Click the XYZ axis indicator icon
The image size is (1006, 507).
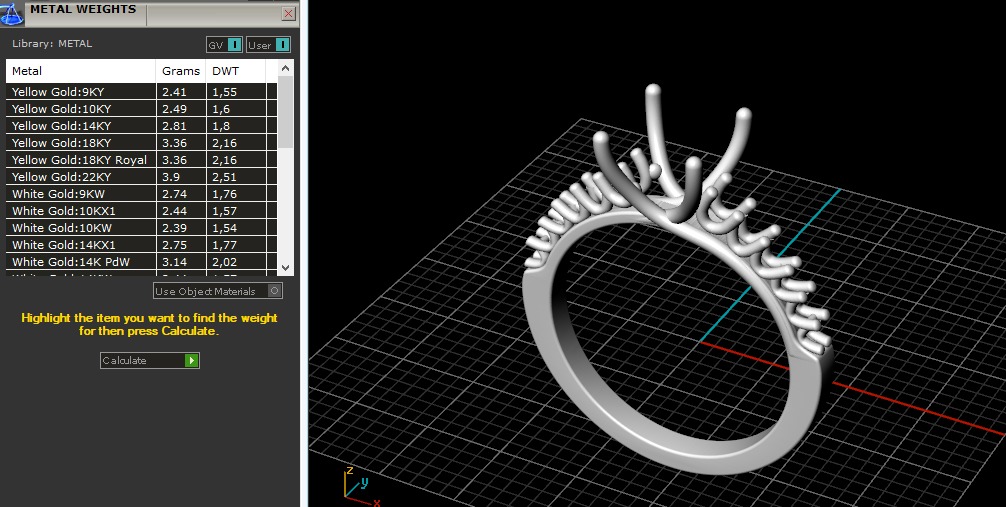(362, 486)
